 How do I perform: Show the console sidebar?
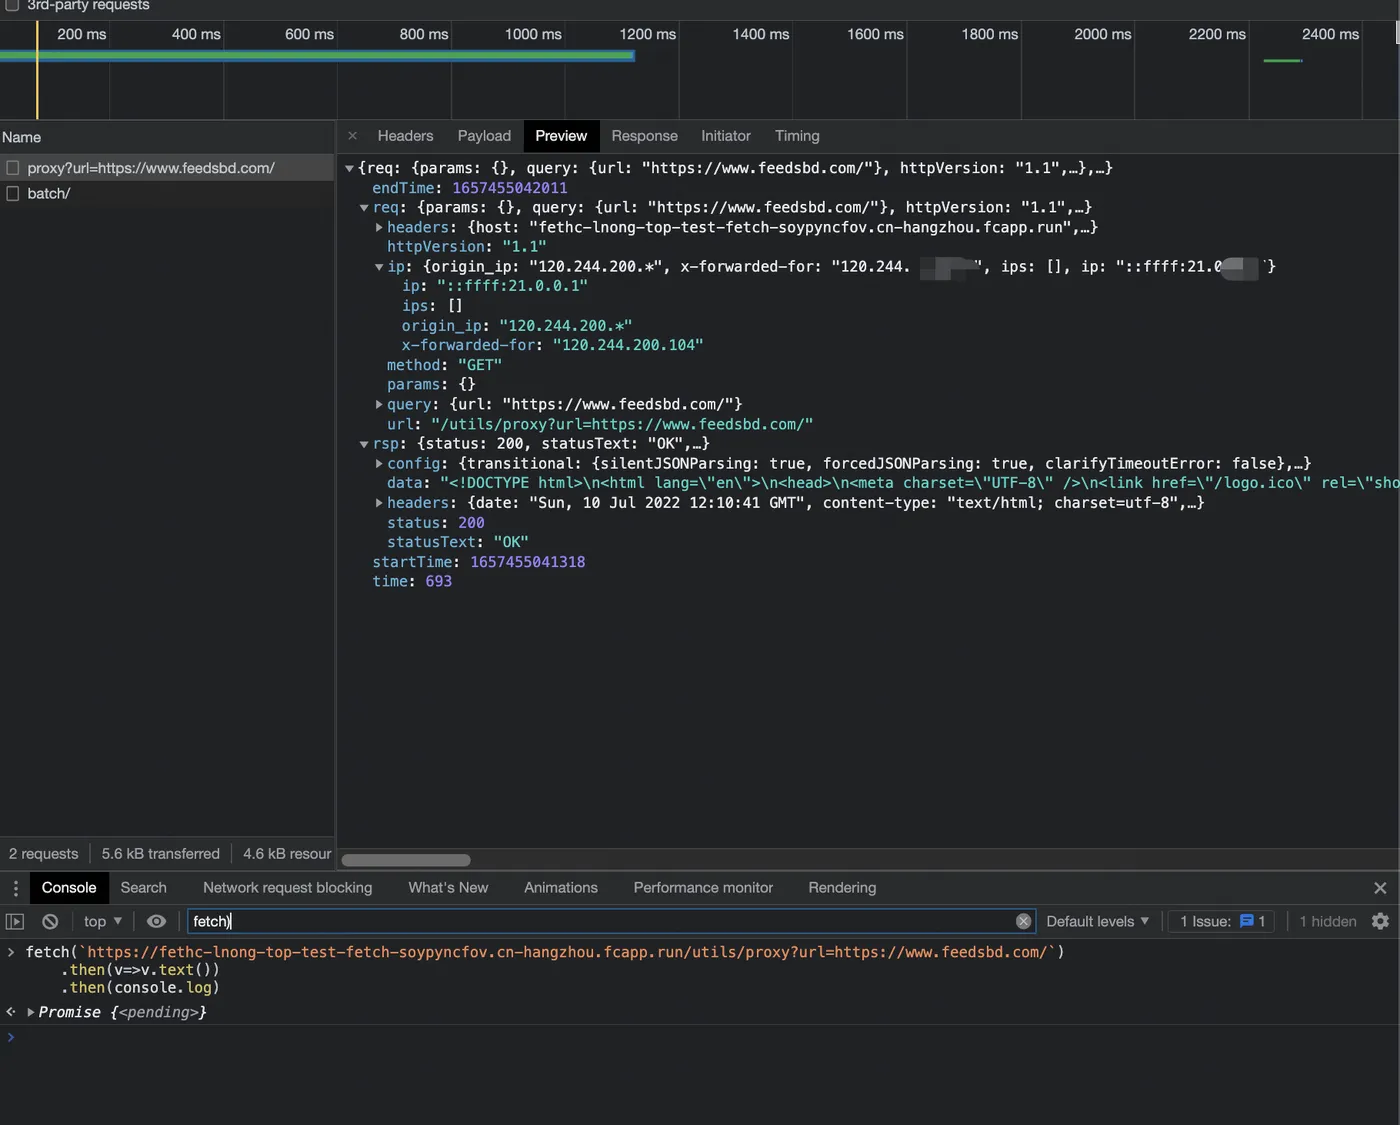point(15,922)
